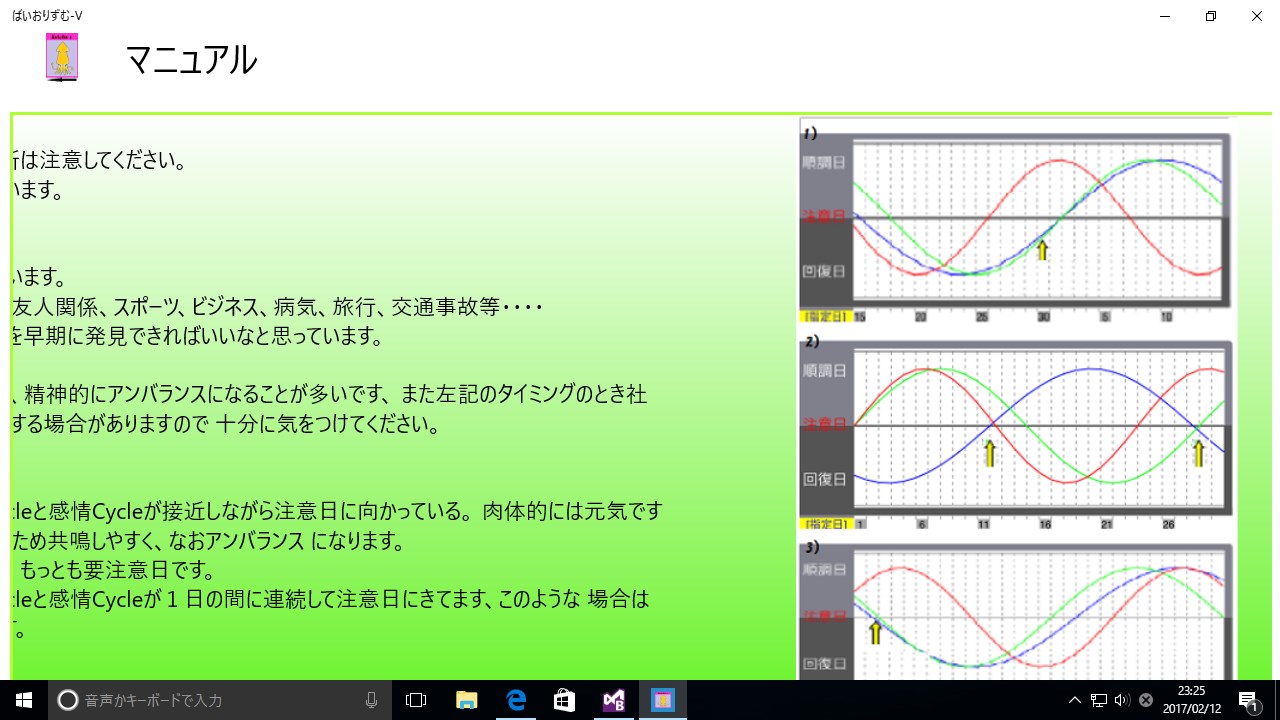Image resolution: width=1280 pixels, height=720 pixels.
Task: Expand hidden icons with the tray chevron
Action: tap(1075, 700)
